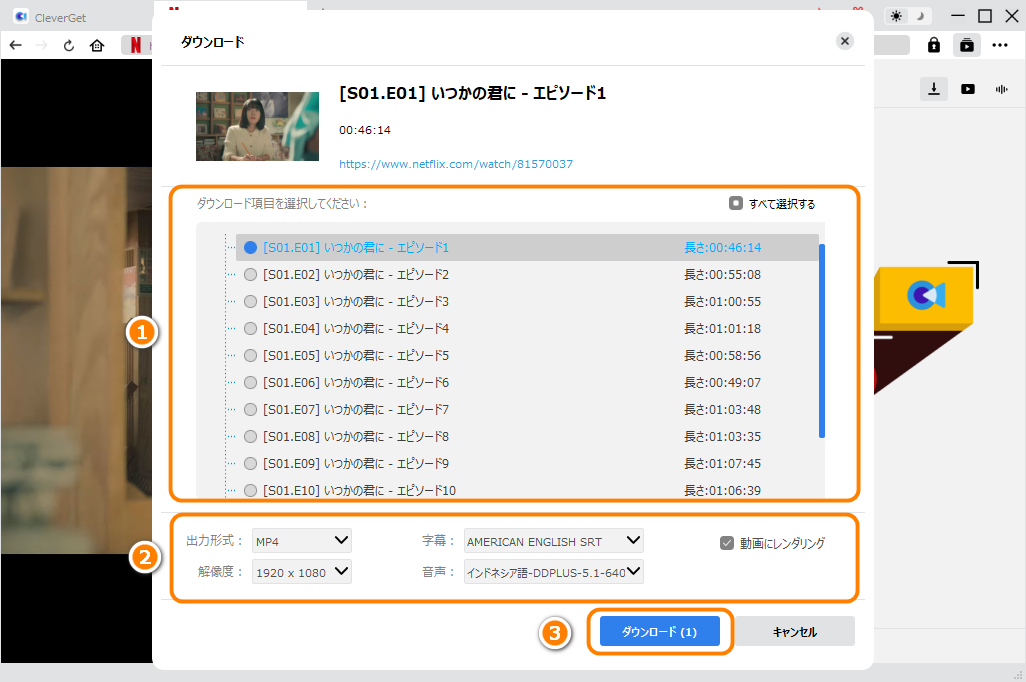Select episode S01.E02 radio button
Screen dimensions: 1026x682
pos(250,275)
